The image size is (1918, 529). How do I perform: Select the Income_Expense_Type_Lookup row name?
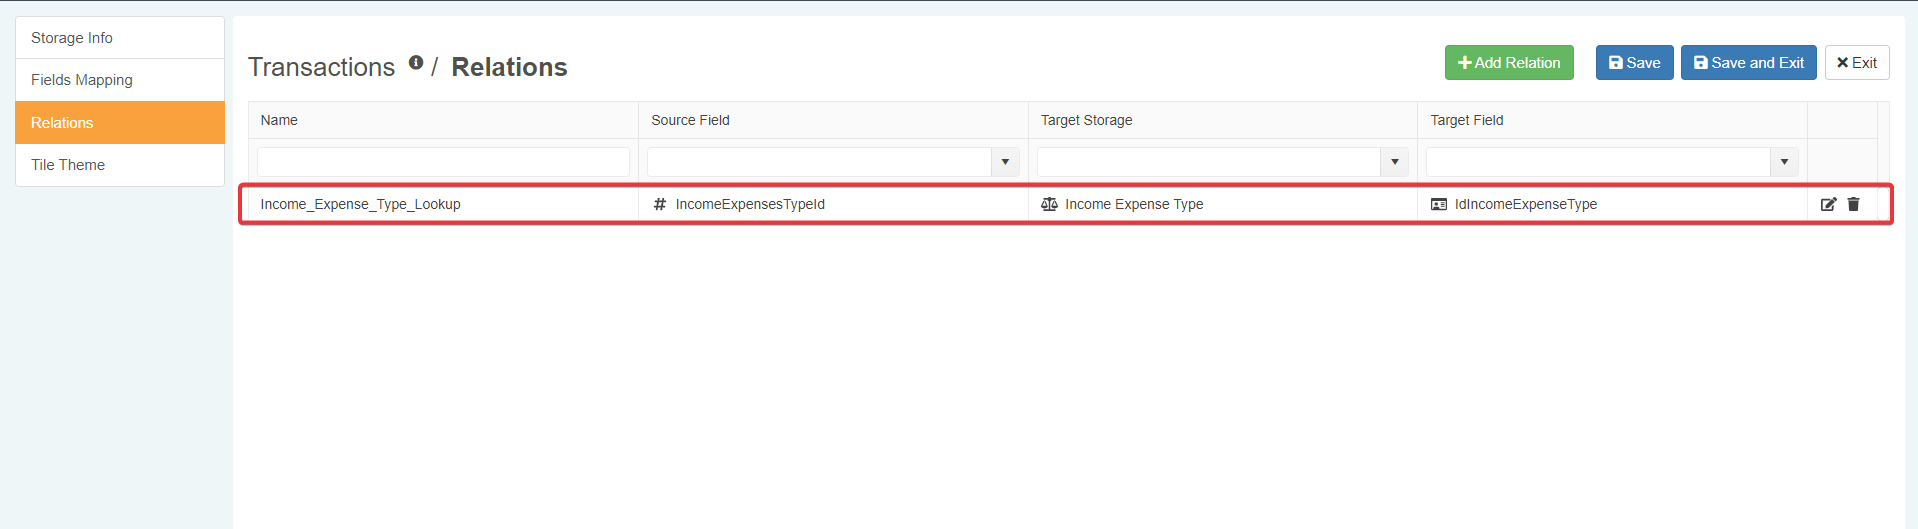pyautogui.click(x=360, y=204)
